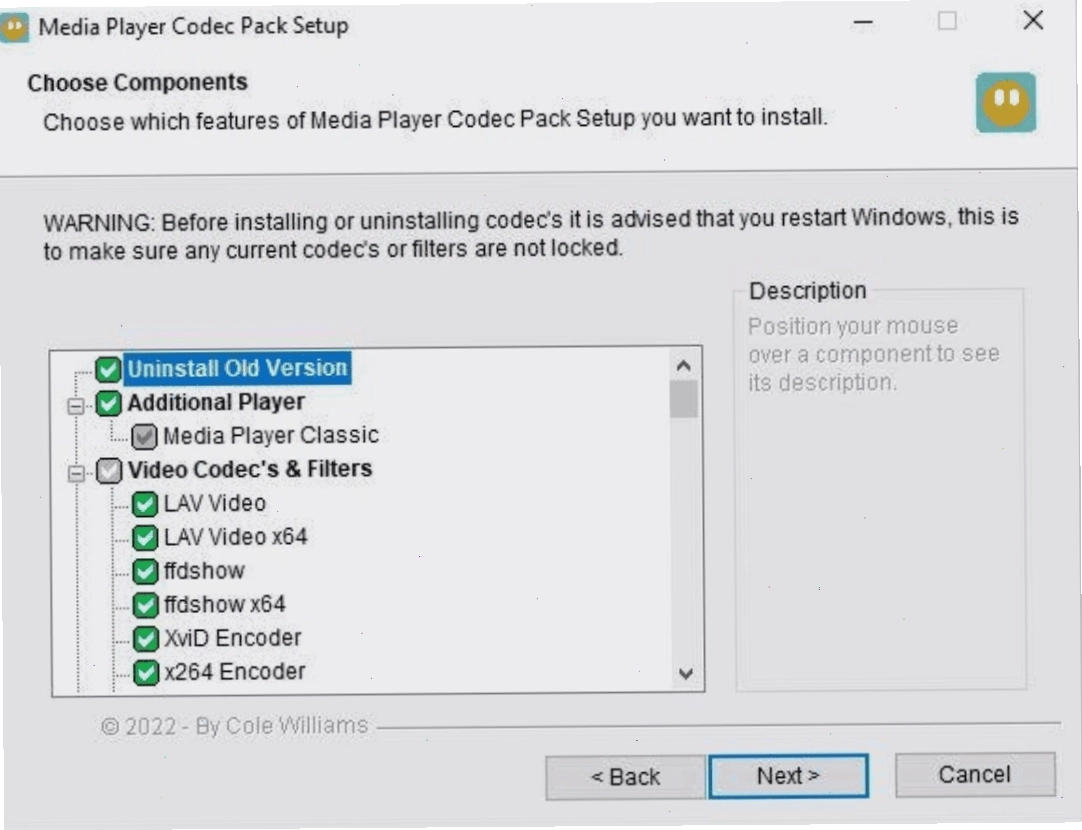This screenshot has height=830, width=1082.
Task: Collapse the Video Codec's & Filters node
Action: pos(77,473)
